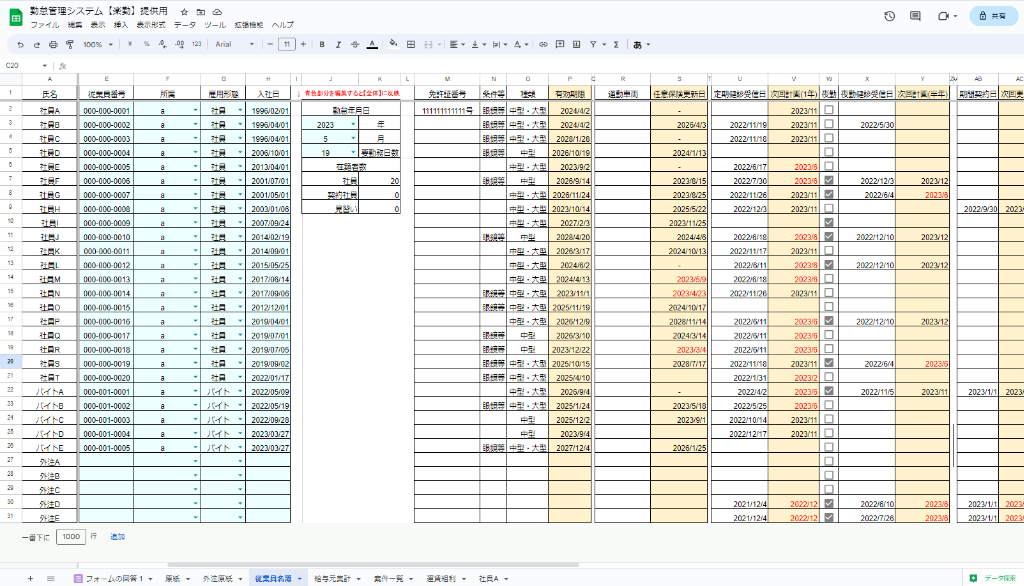Toggle the 夜勤 checkbox for 社員H

tap(829, 209)
